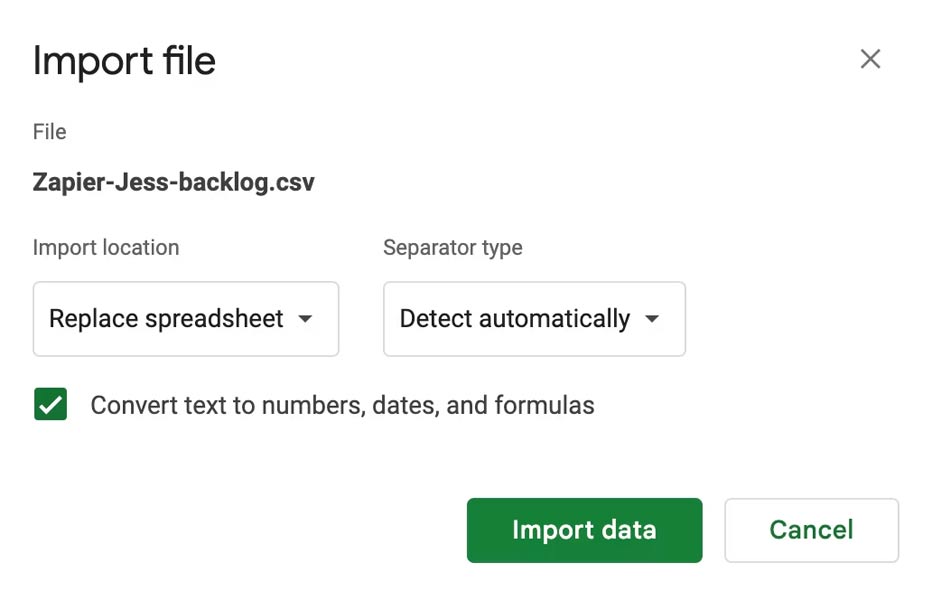Dismiss the dialog via the X icon
This screenshot has height=591, width=932.
coord(870,59)
